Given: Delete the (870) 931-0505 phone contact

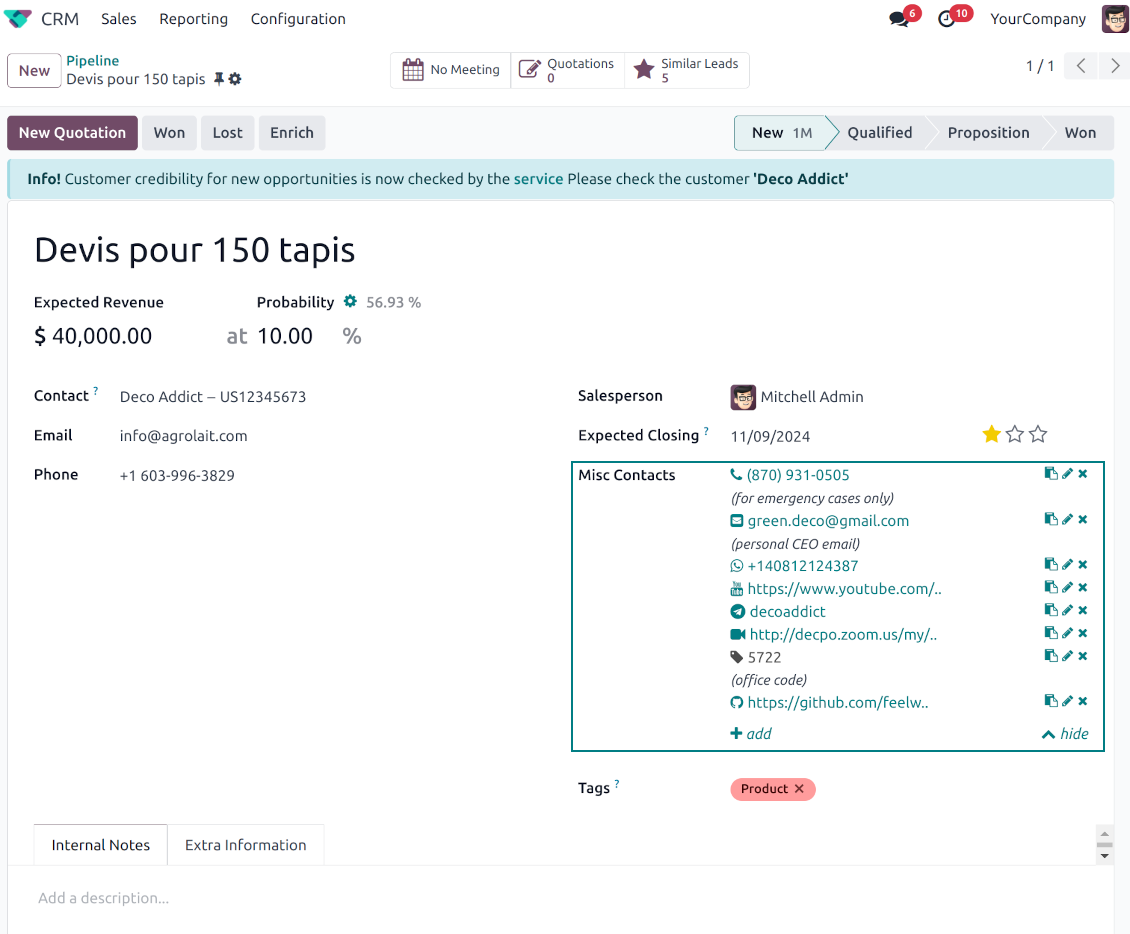Looking at the screenshot, I should (1082, 473).
